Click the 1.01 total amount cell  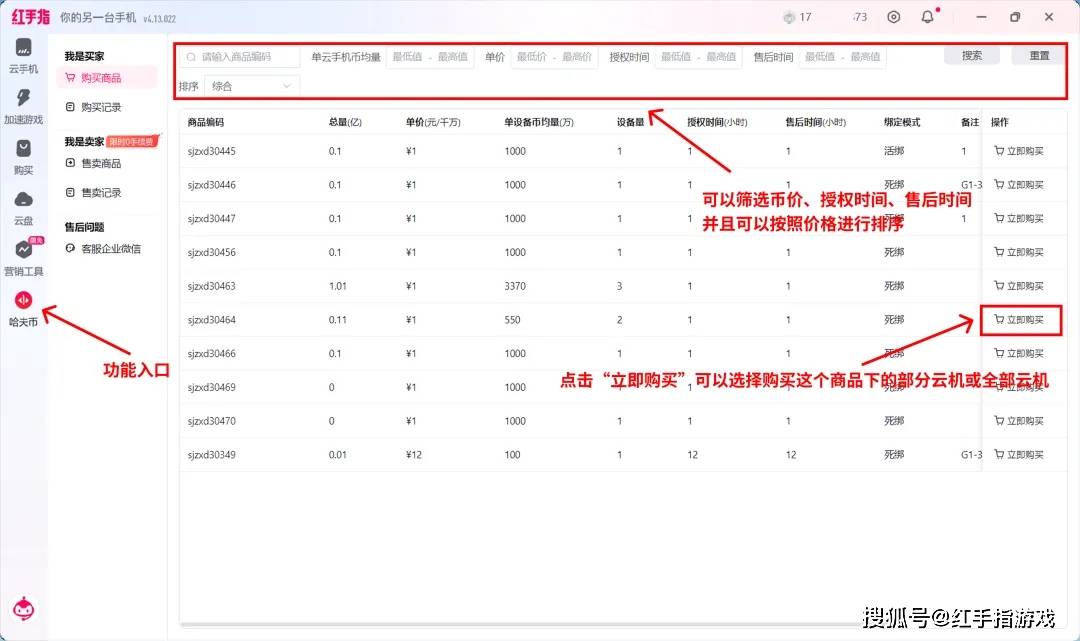338,286
